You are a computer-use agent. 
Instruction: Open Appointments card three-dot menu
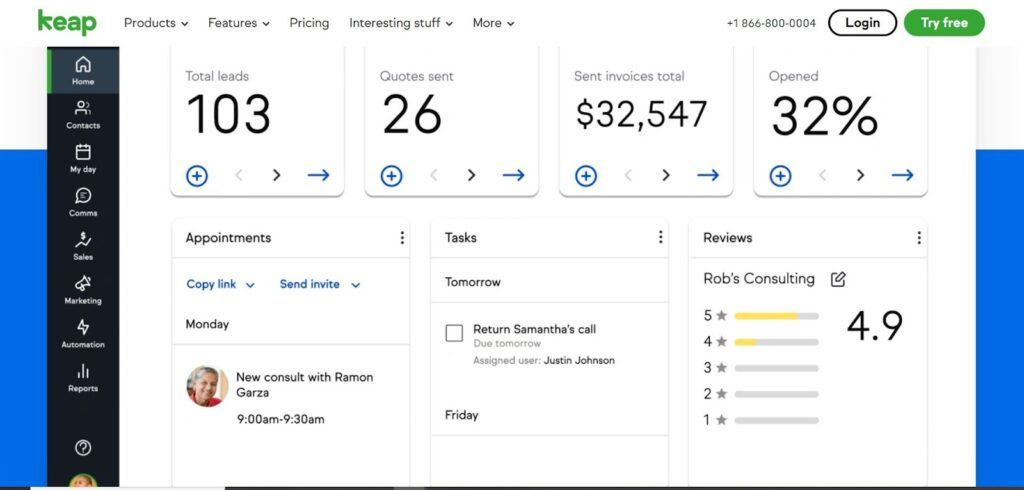[x=402, y=238]
